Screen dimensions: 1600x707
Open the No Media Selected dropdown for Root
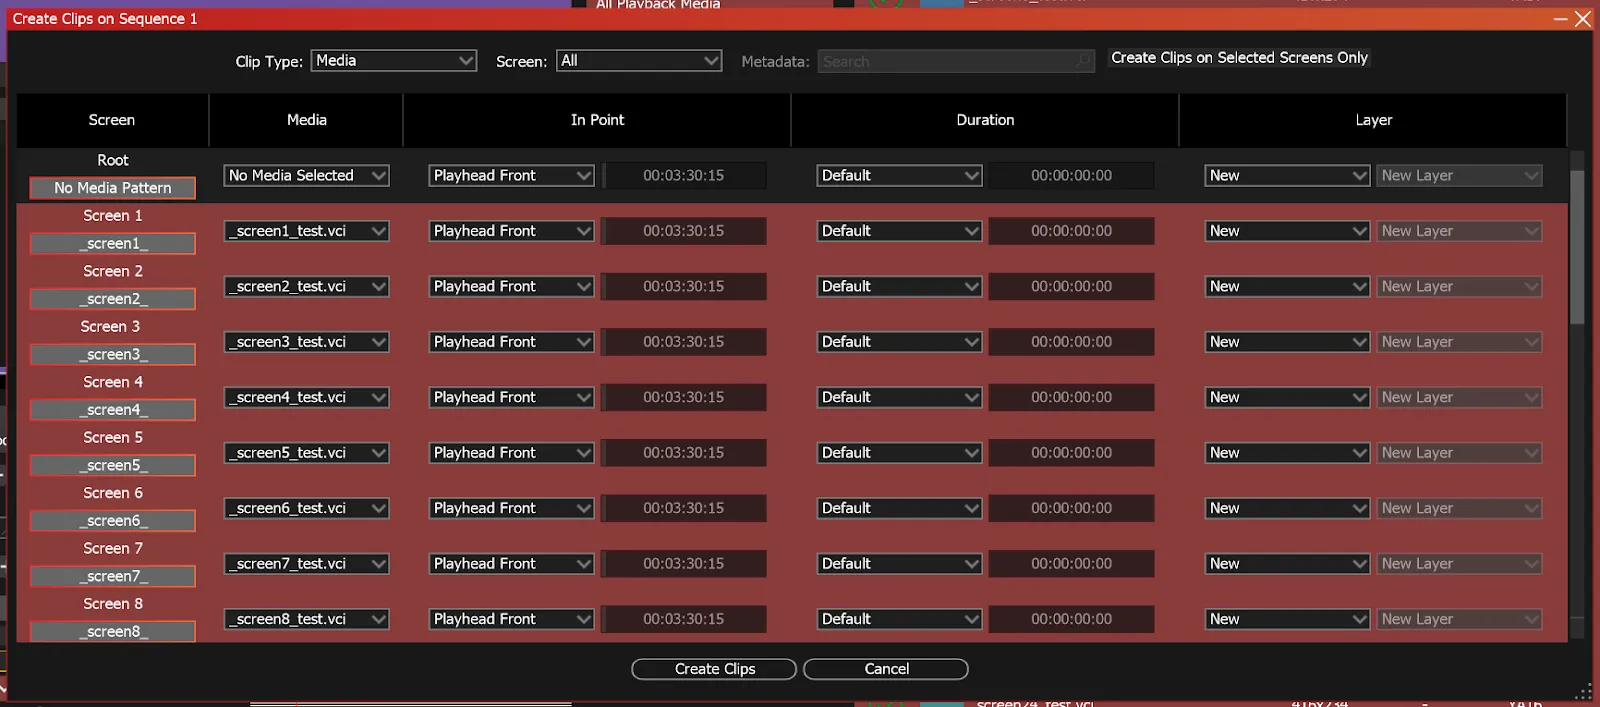tap(306, 175)
